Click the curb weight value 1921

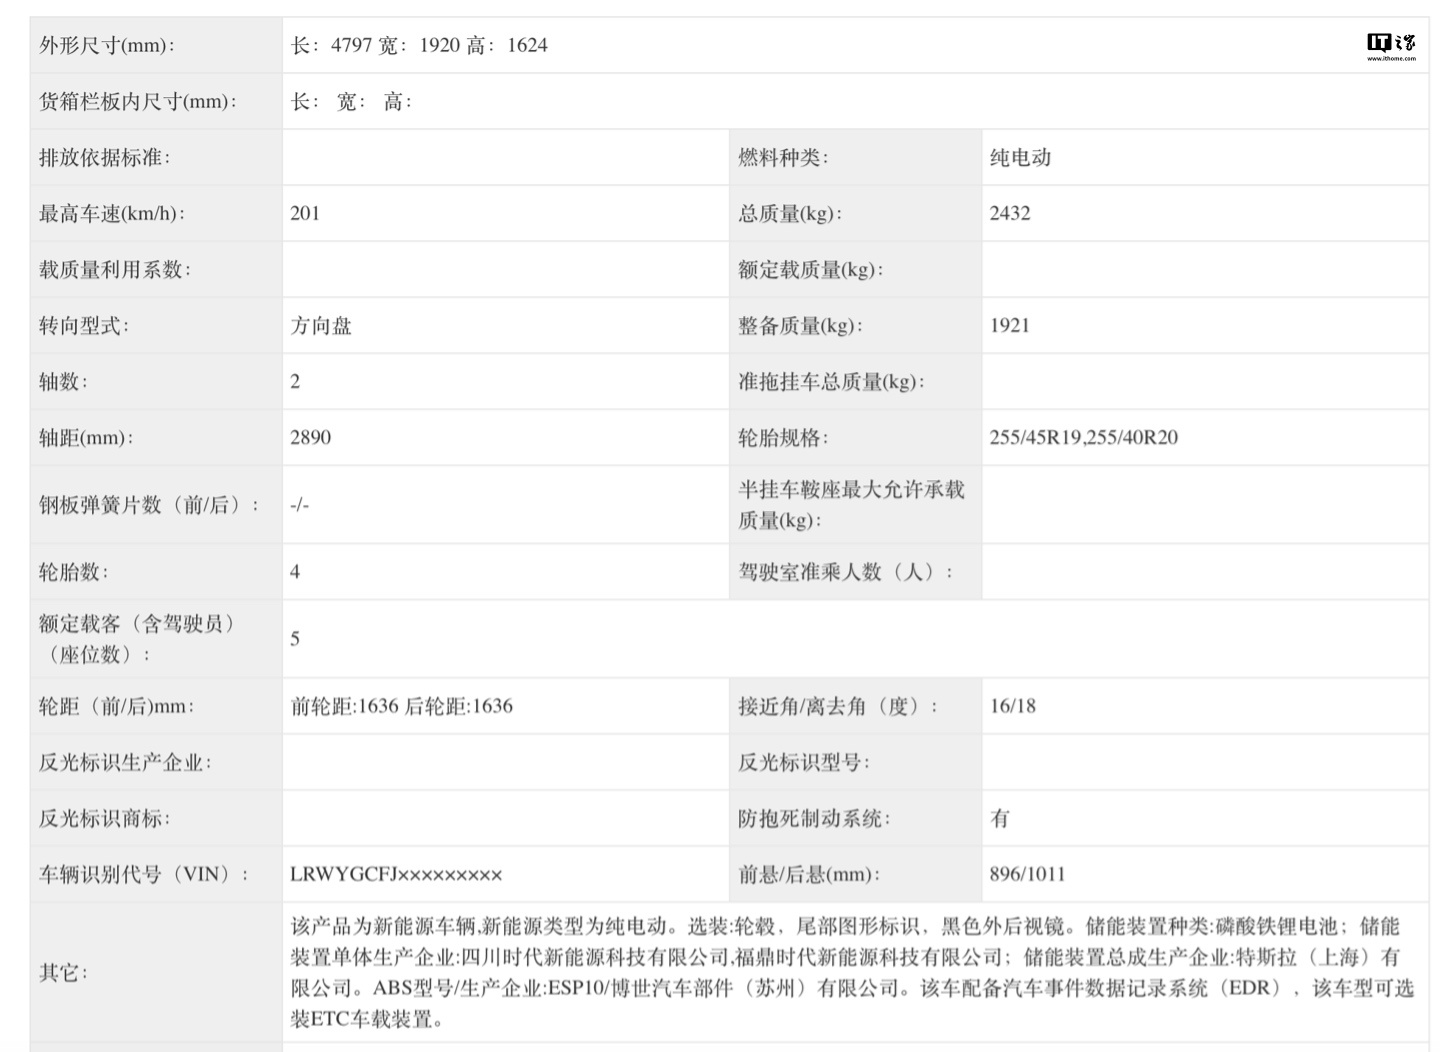click(x=1009, y=325)
